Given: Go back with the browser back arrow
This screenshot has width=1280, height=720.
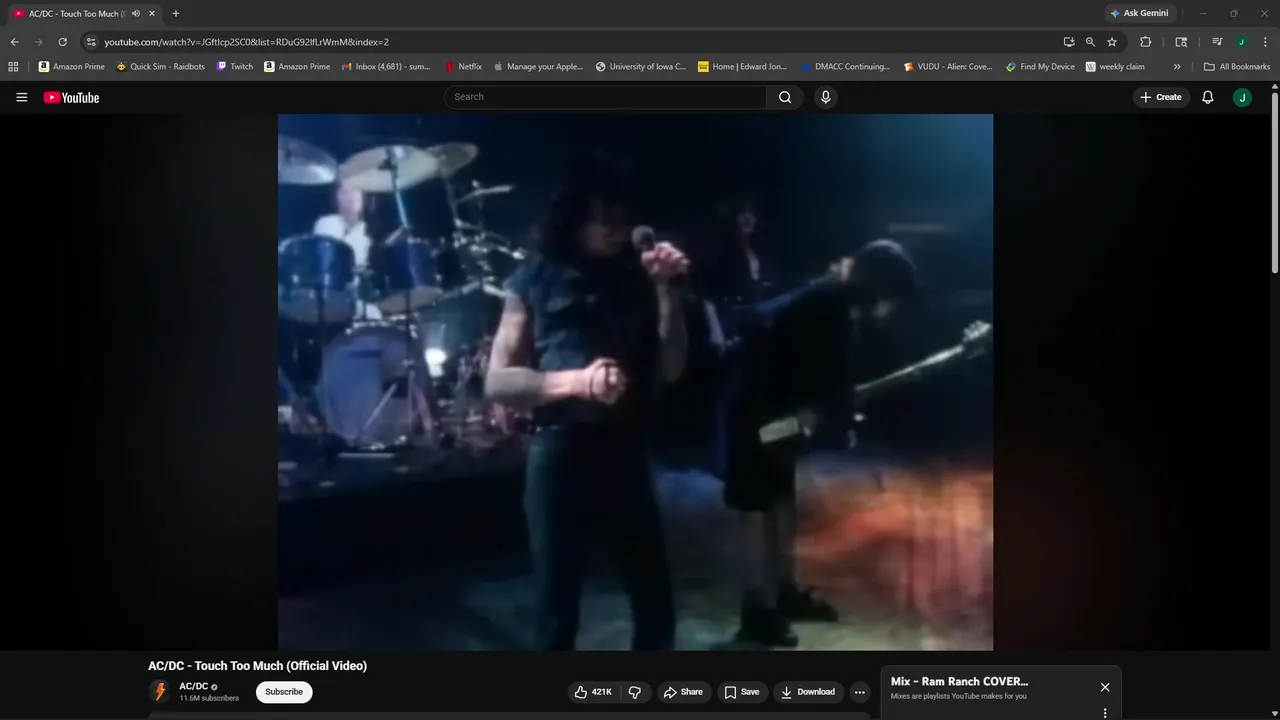Looking at the screenshot, I should pyautogui.click(x=14, y=42).
